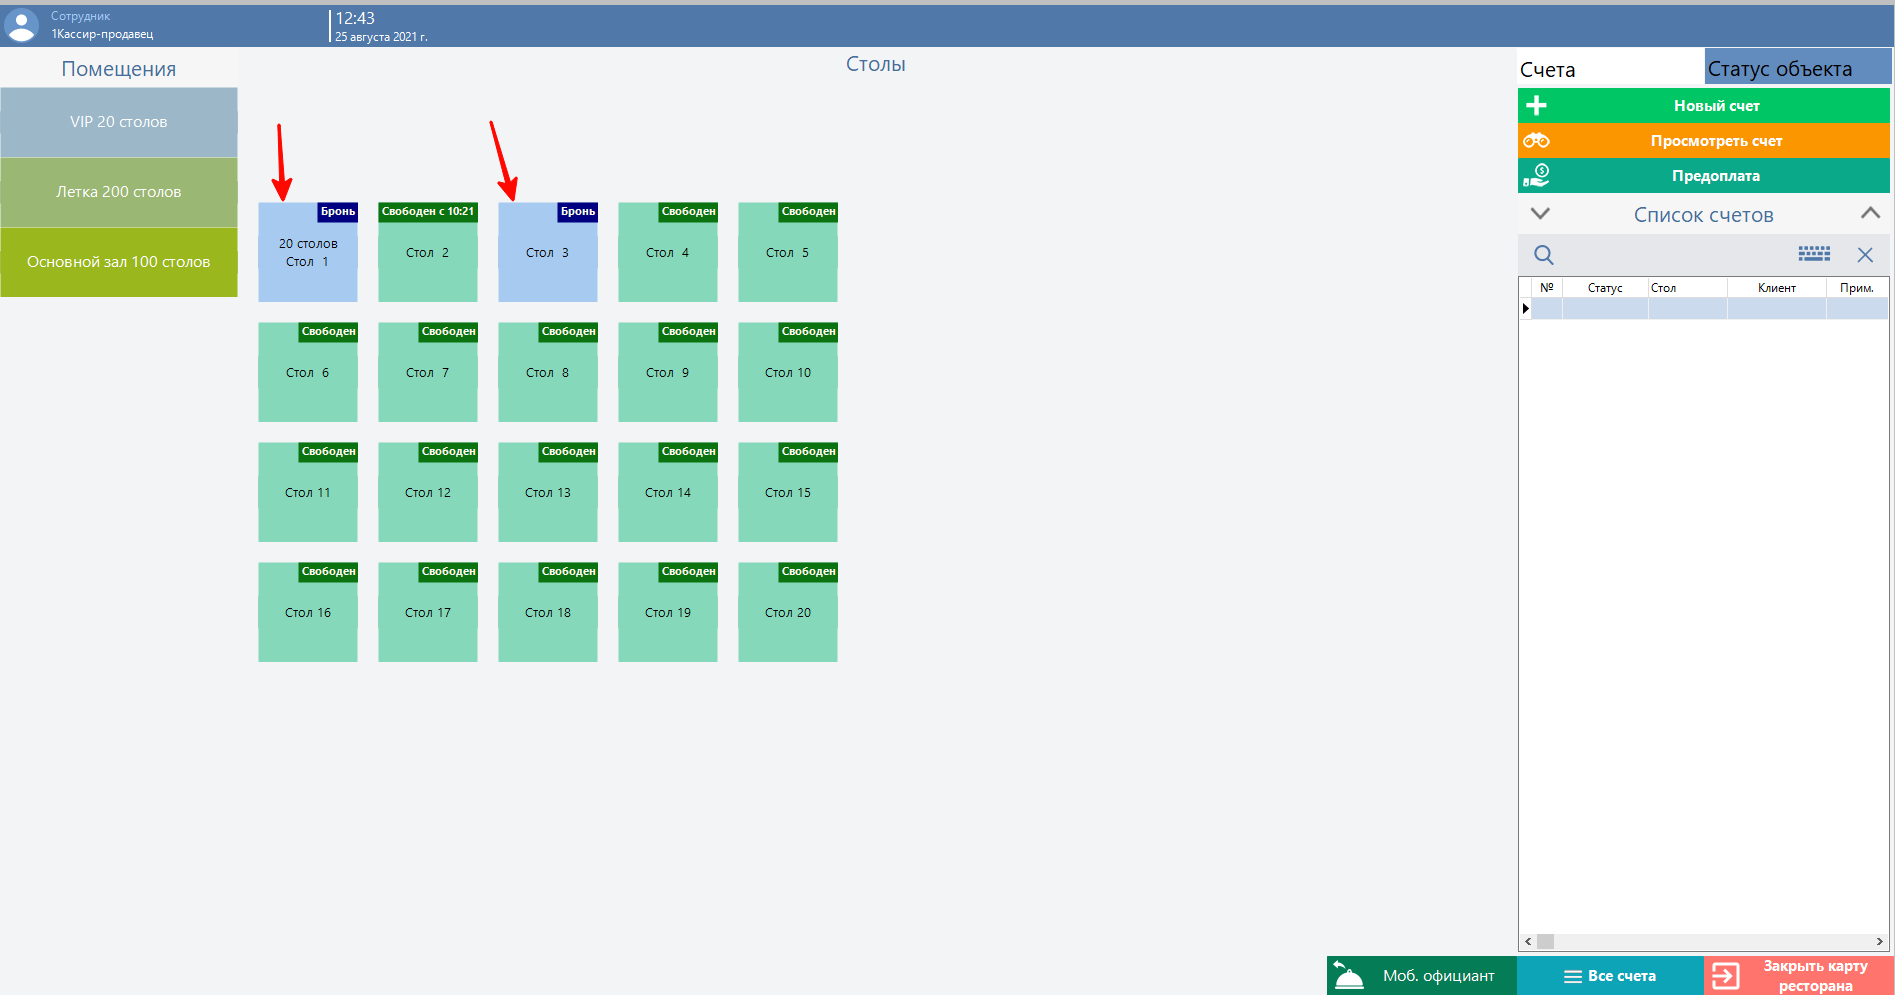Expand list with down chevron beside Список счетов
The image size is (1895, 995).
(1540, 214)
